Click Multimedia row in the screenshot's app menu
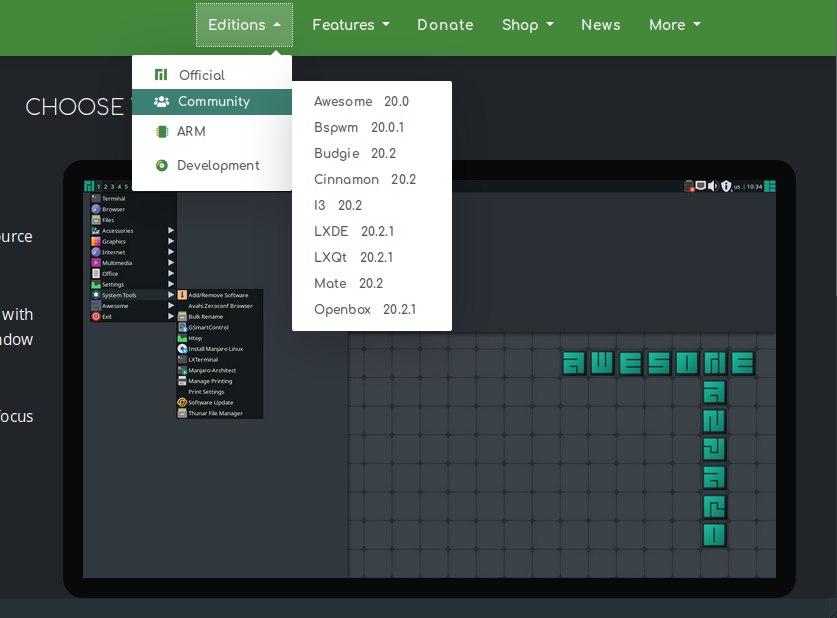The height and width of the screenshot is (618, 837). click(x=132, y=263)
